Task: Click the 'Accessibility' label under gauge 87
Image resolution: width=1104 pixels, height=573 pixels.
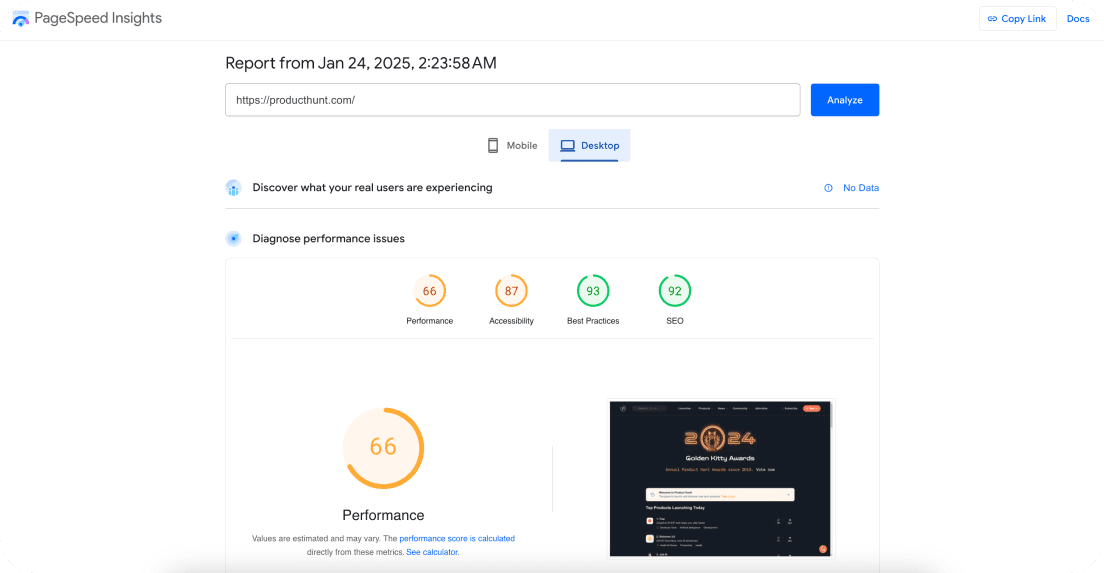Action: coord(511,321)
